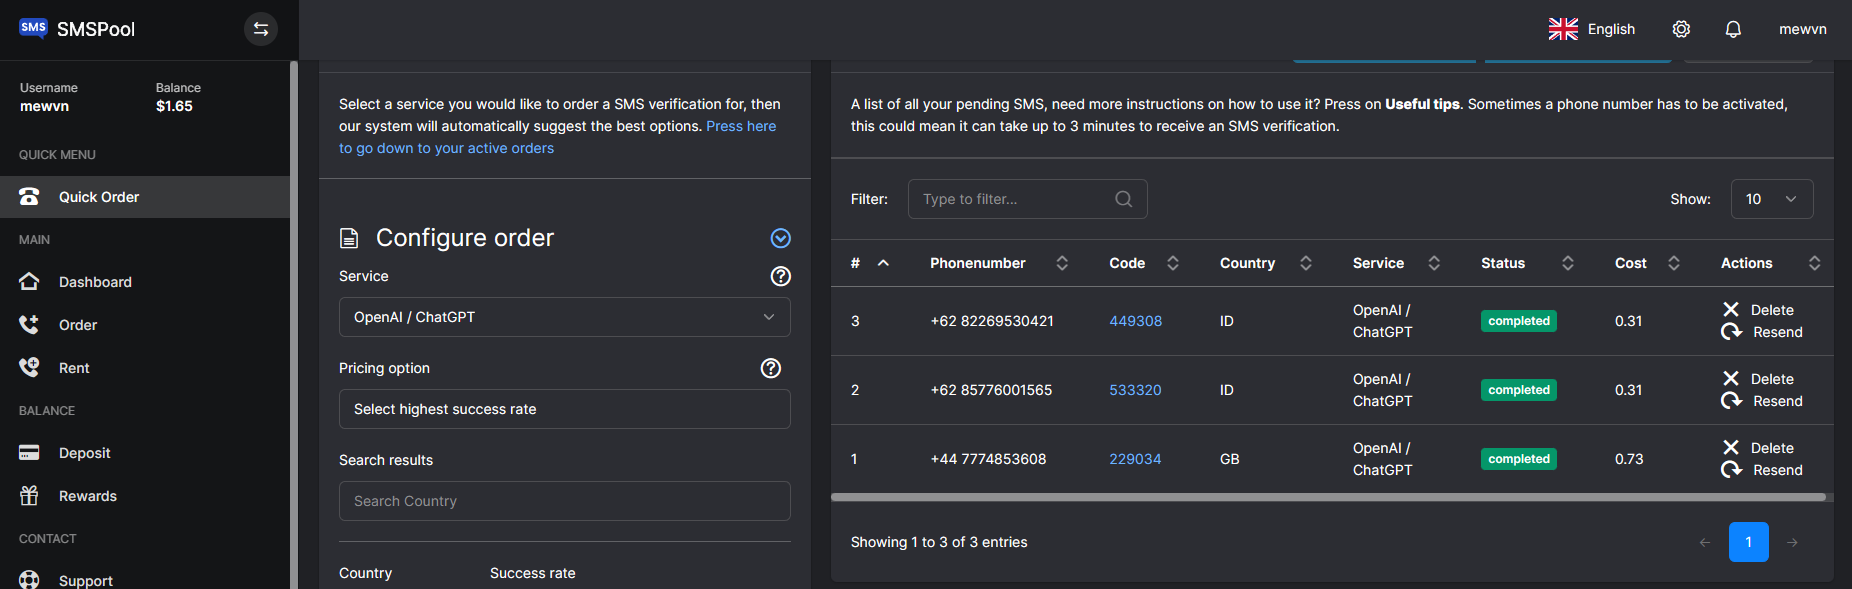Click the Rewards gift icon
This screenshot has height=589, width=1852.
(x=29, y=496)
